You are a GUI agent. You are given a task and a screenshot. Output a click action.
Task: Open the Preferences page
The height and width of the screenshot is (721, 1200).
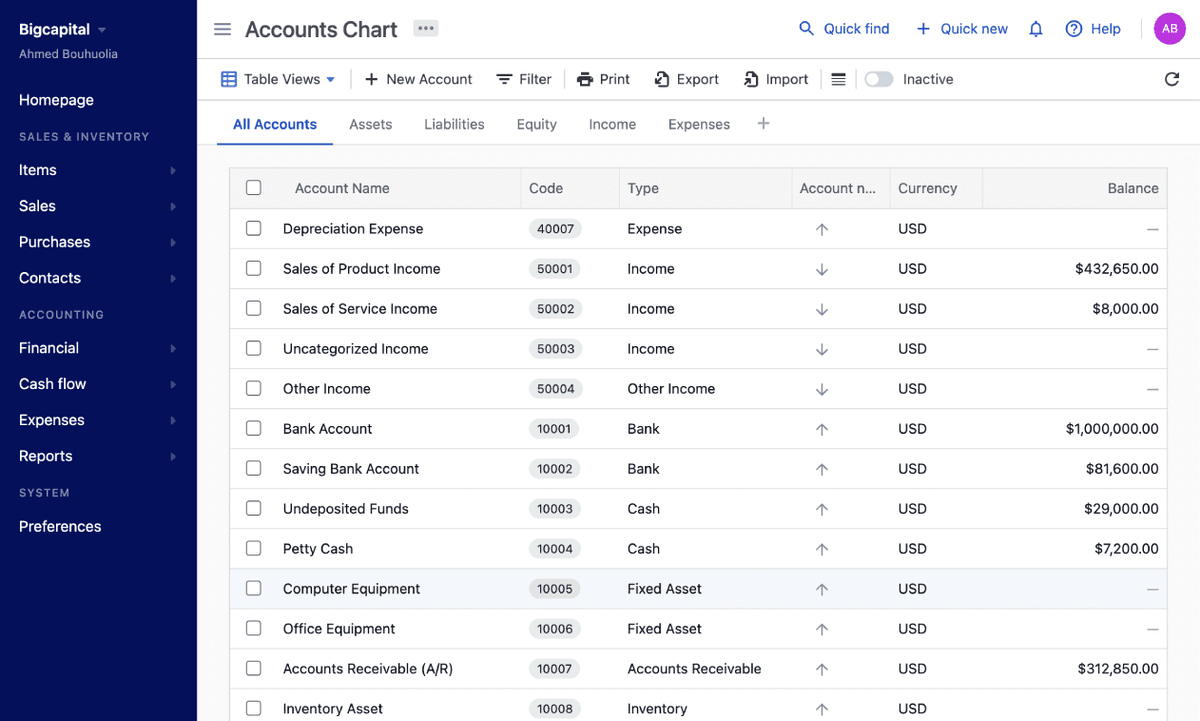click(x=59, y=526)
